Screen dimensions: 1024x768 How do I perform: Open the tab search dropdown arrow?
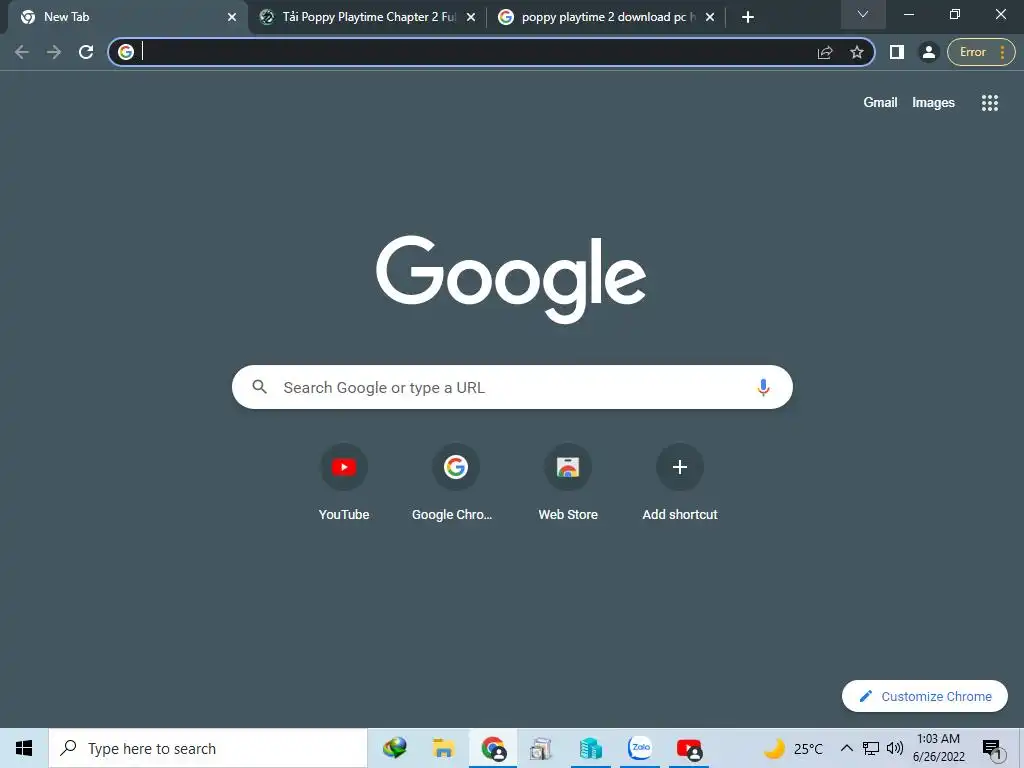[x=863, y=14]
